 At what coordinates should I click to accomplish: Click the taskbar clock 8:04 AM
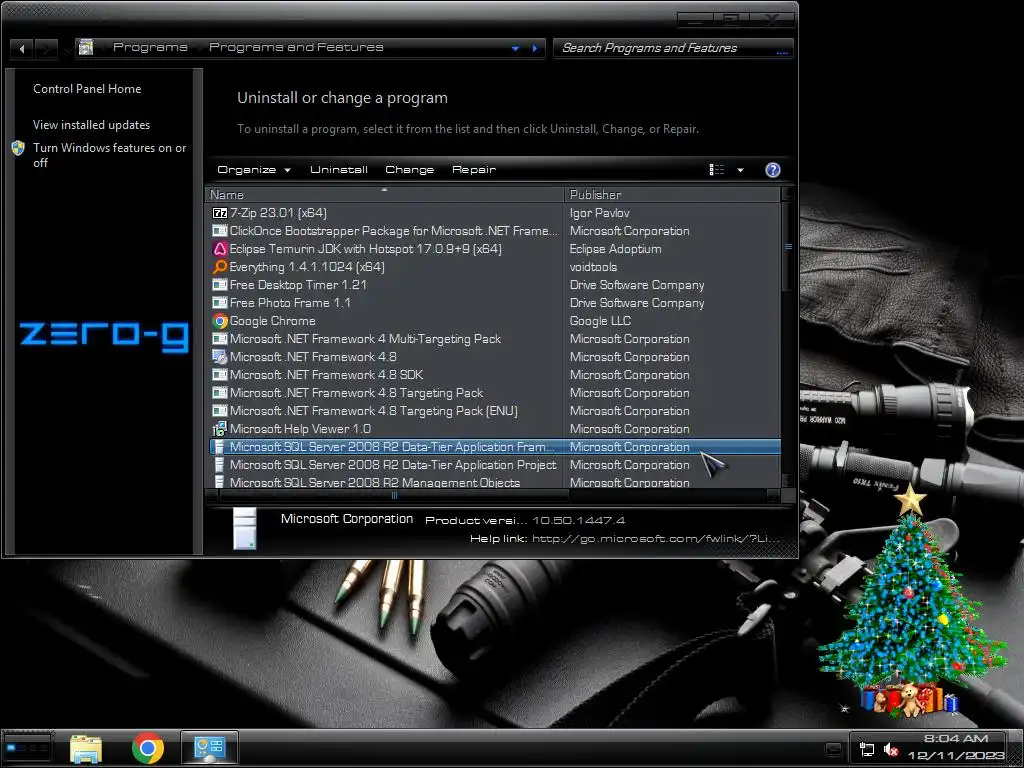tap(955, 739)
